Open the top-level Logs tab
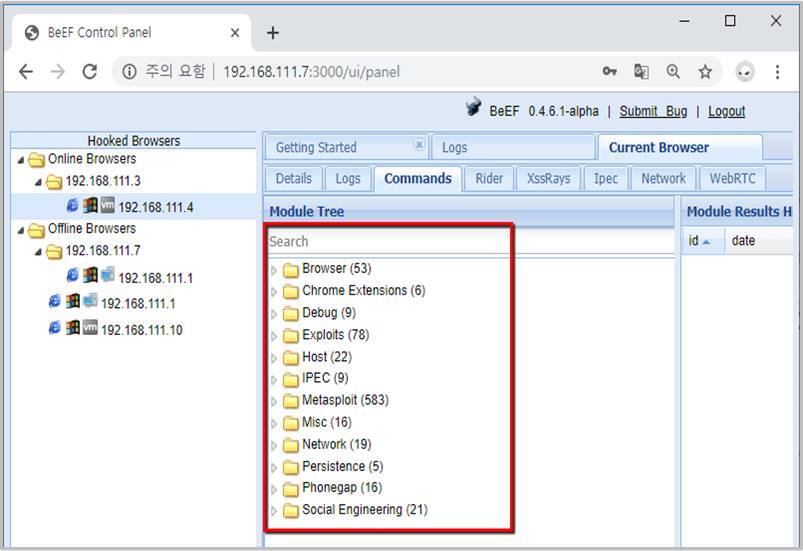Viewport: 803px width, 551px height. (x=514, y=147)
